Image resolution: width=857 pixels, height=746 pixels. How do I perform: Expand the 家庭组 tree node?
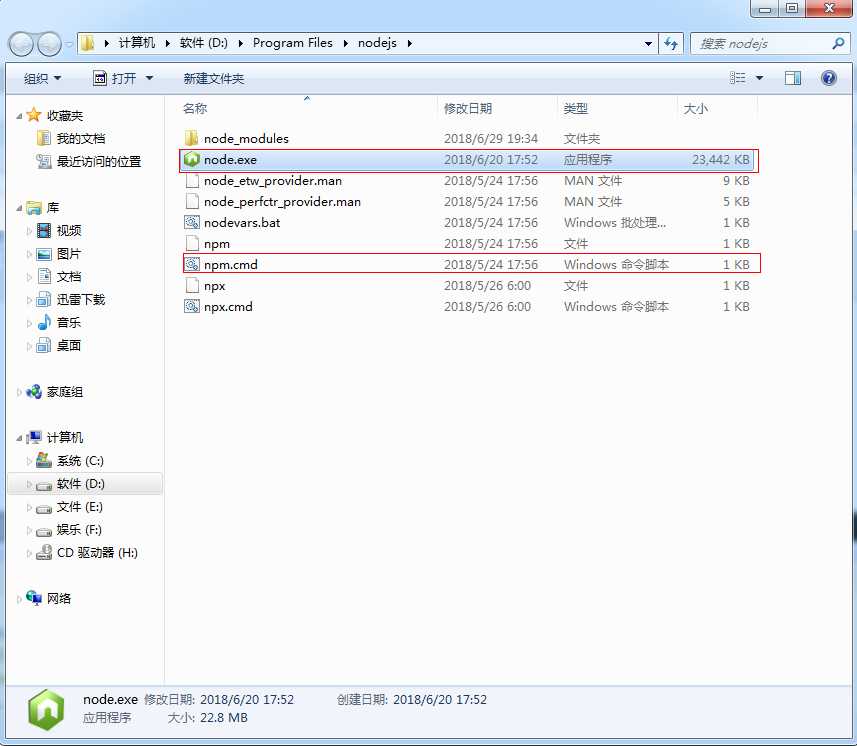click(x=19, y=392)
